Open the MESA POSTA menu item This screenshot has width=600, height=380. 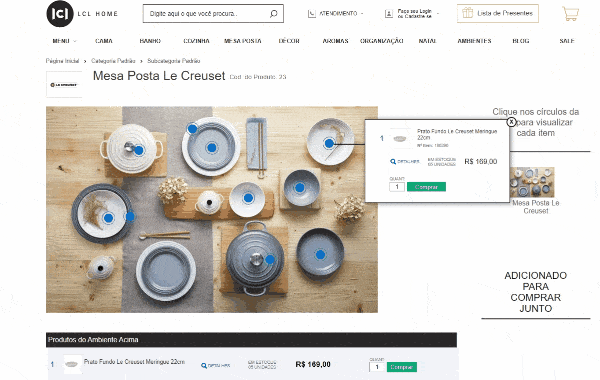pyautogui.click(x=243, y=41)
